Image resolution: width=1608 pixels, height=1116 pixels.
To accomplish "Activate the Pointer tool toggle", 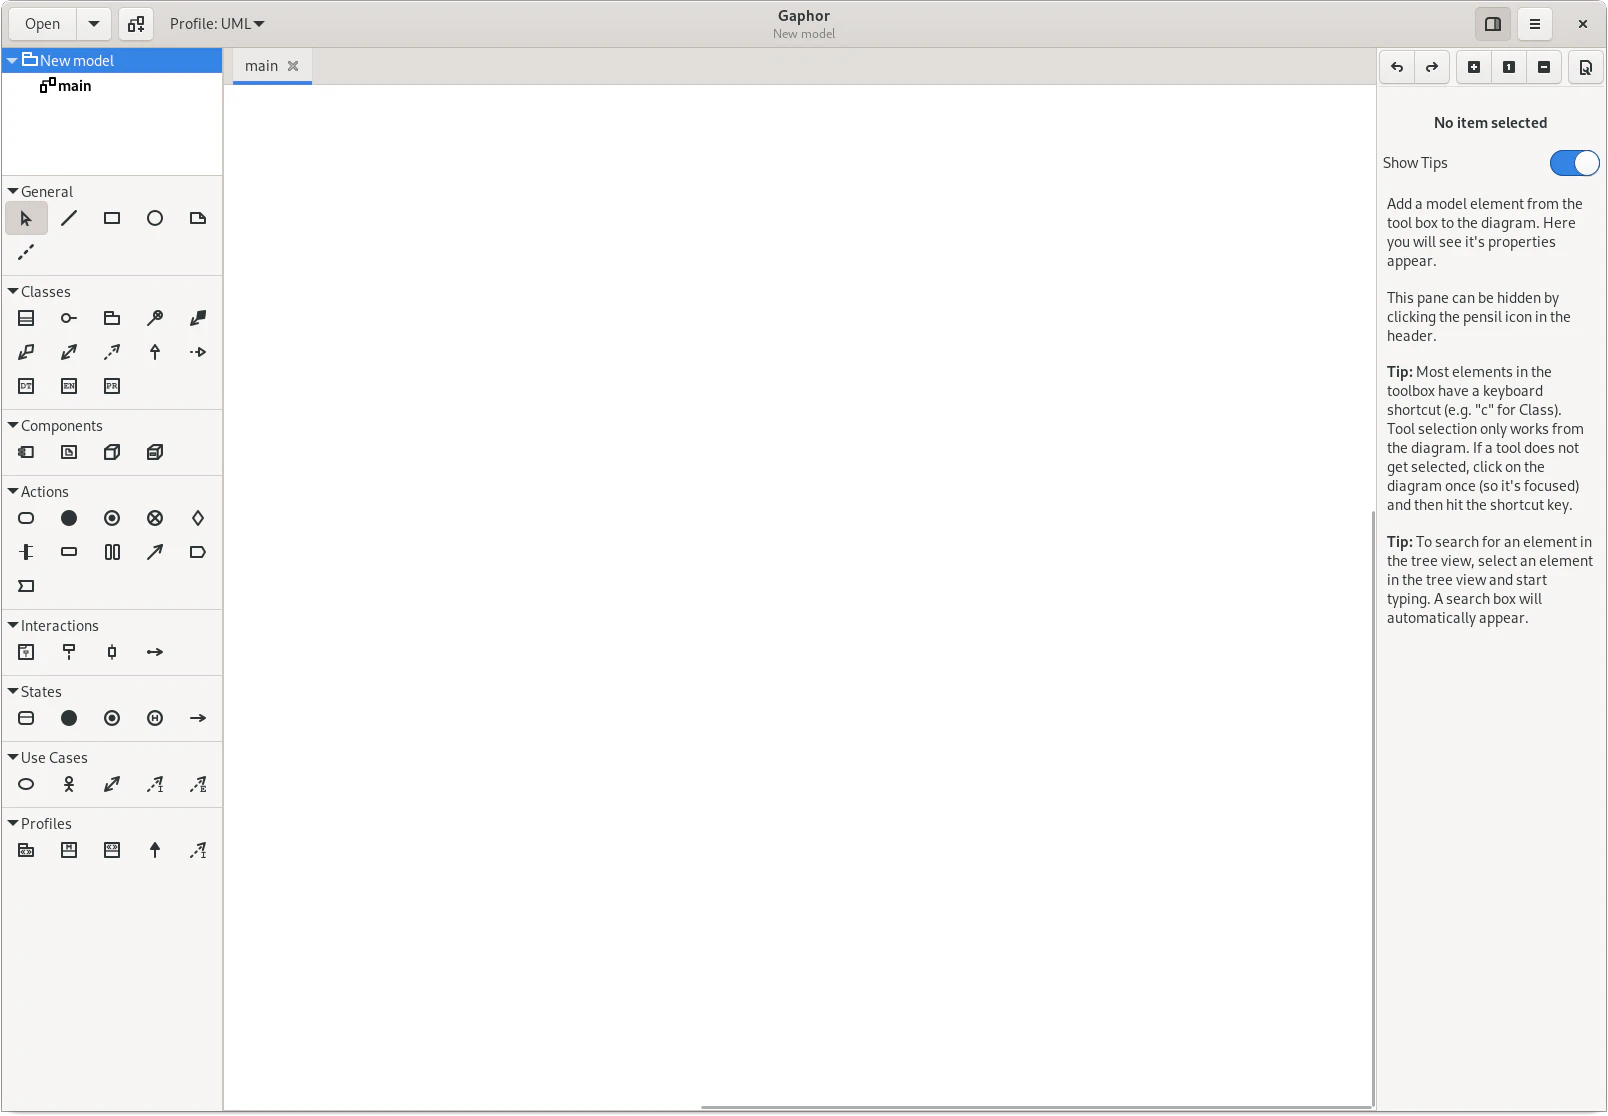I will 26,218.
